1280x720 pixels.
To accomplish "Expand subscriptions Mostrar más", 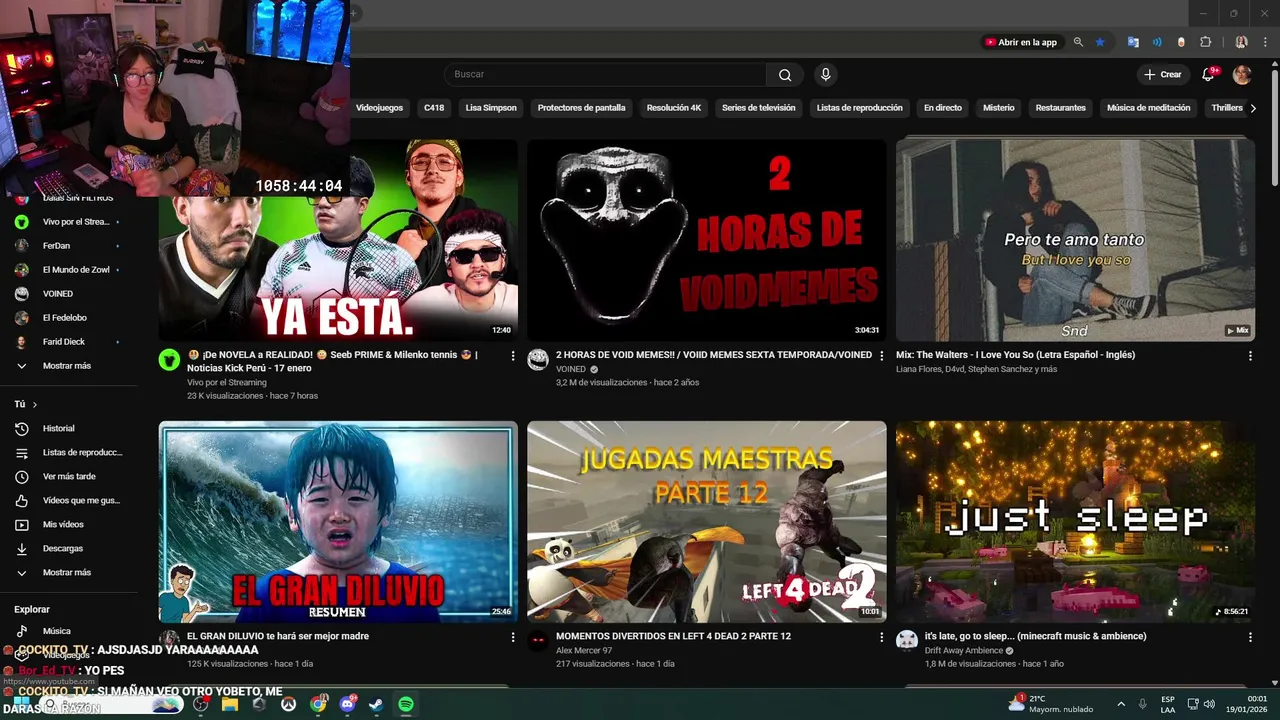I will click(68, 366).
